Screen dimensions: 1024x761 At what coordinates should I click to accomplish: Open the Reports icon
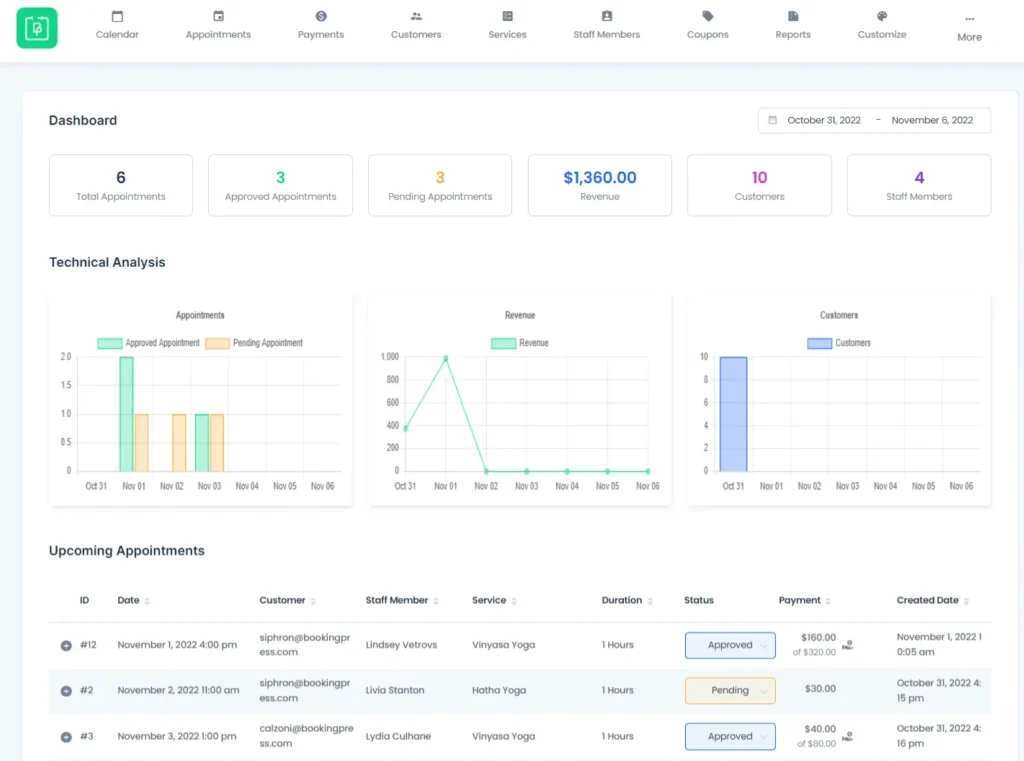point(793,17)
